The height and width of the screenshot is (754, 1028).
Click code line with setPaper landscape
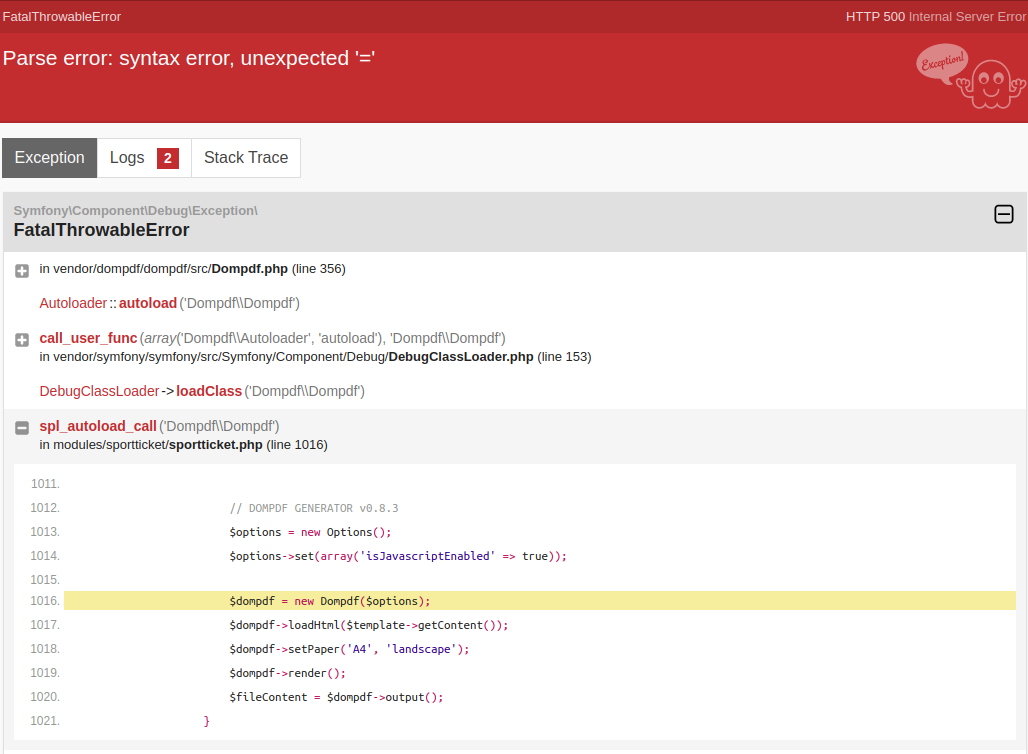(x=349, y=649)
